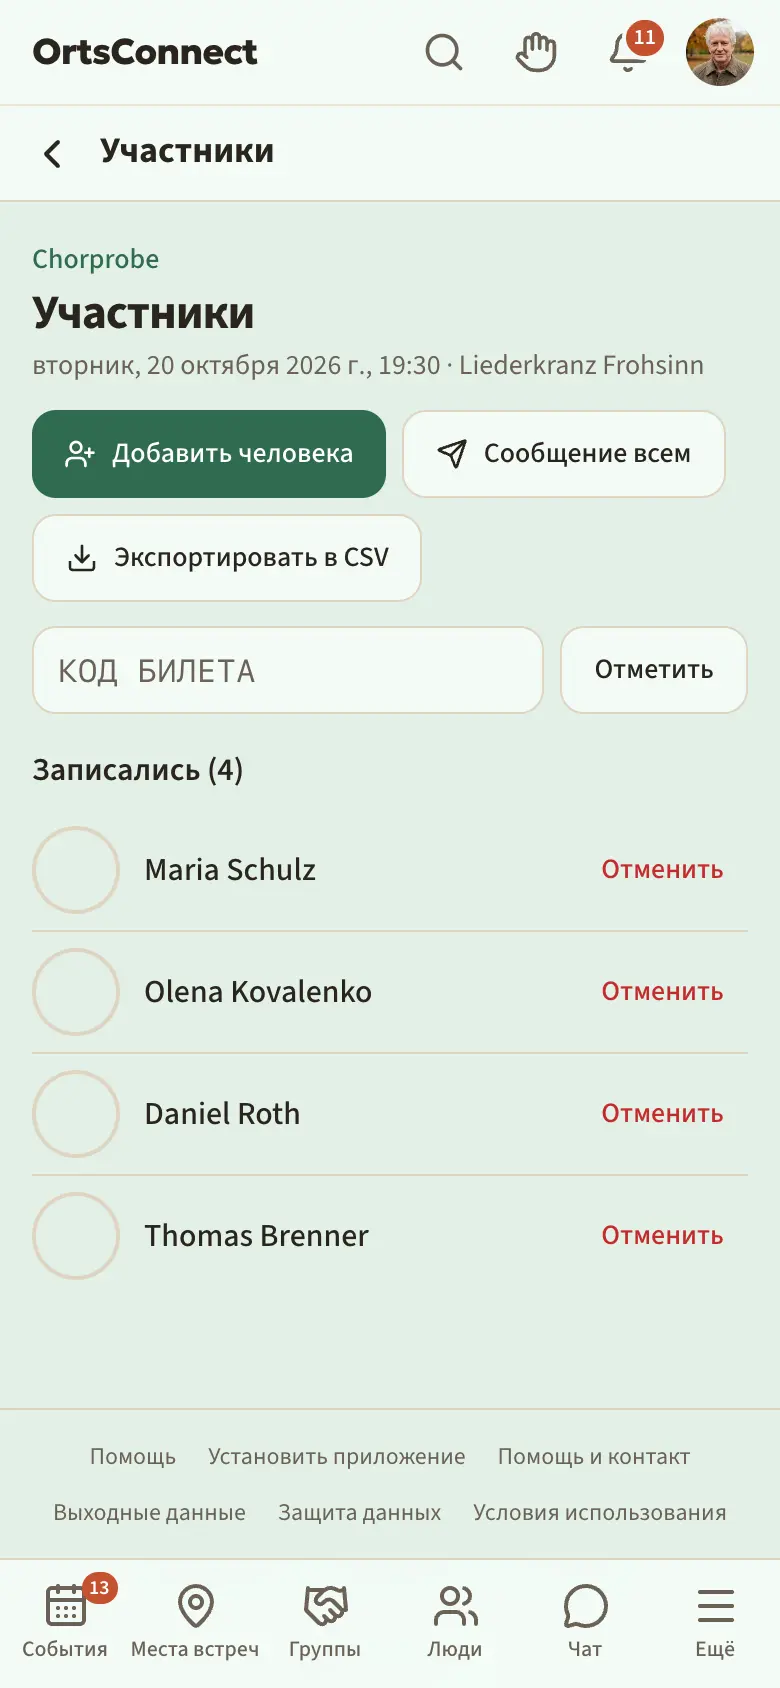The image size is (780, 1688).
Task: Cancel Maria Schulz's registration
Action: point(662,870)
